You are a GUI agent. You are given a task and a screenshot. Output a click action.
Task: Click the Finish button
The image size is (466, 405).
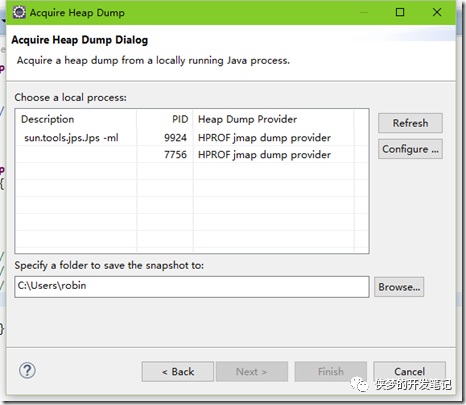(331, 371)
